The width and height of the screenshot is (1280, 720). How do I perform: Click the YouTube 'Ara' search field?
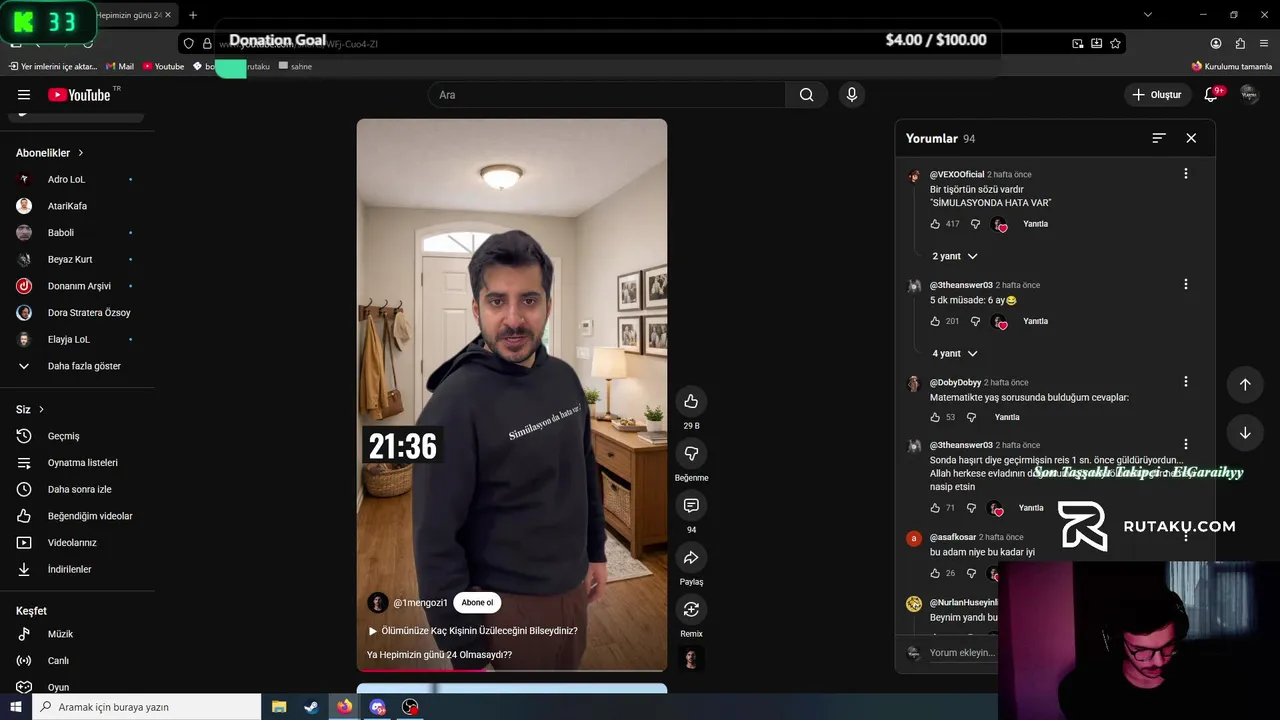[x=607, y=95]
